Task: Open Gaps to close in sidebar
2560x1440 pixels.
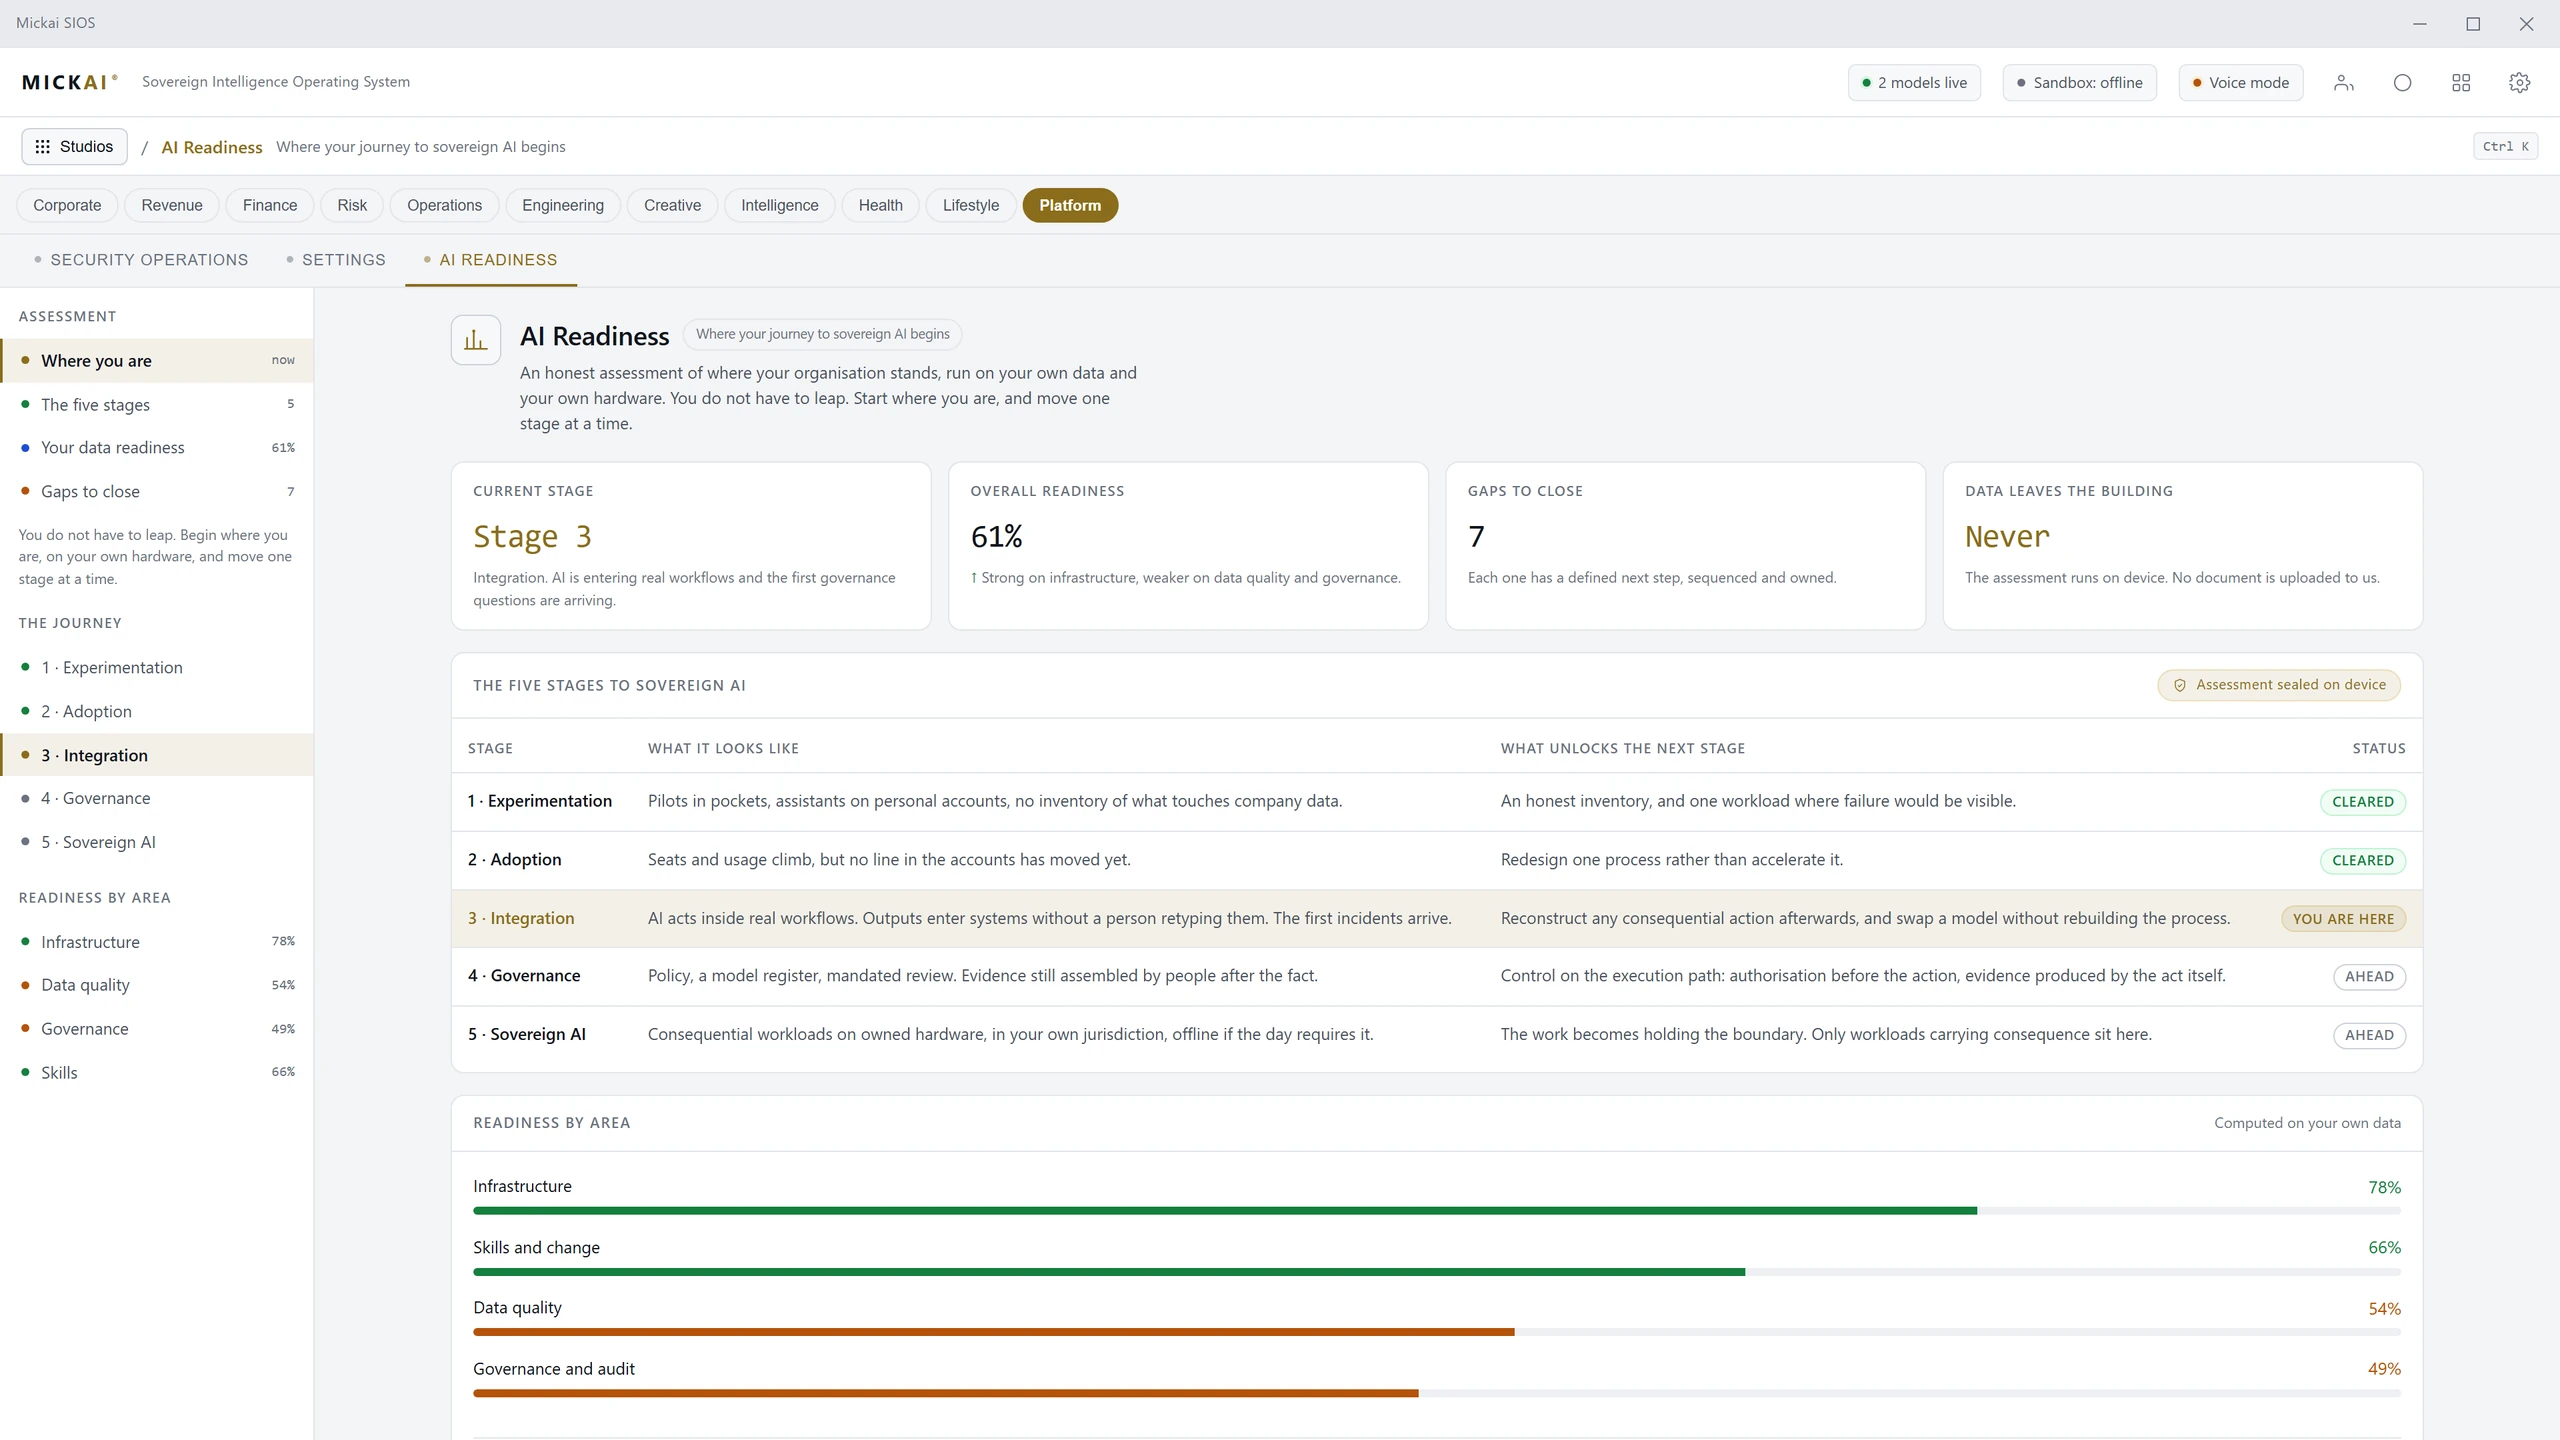Action: [x=157, y=491]
